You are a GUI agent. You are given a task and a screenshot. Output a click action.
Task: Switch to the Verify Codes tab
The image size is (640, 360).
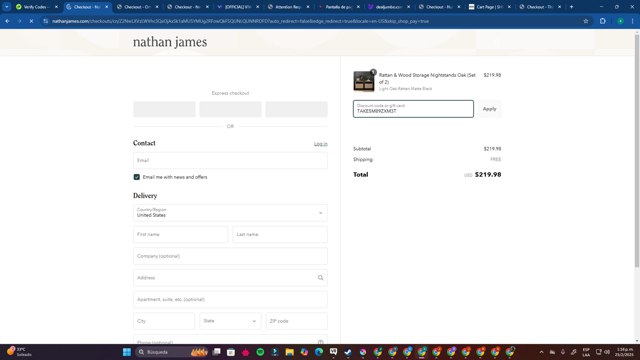tap(34, 7)
